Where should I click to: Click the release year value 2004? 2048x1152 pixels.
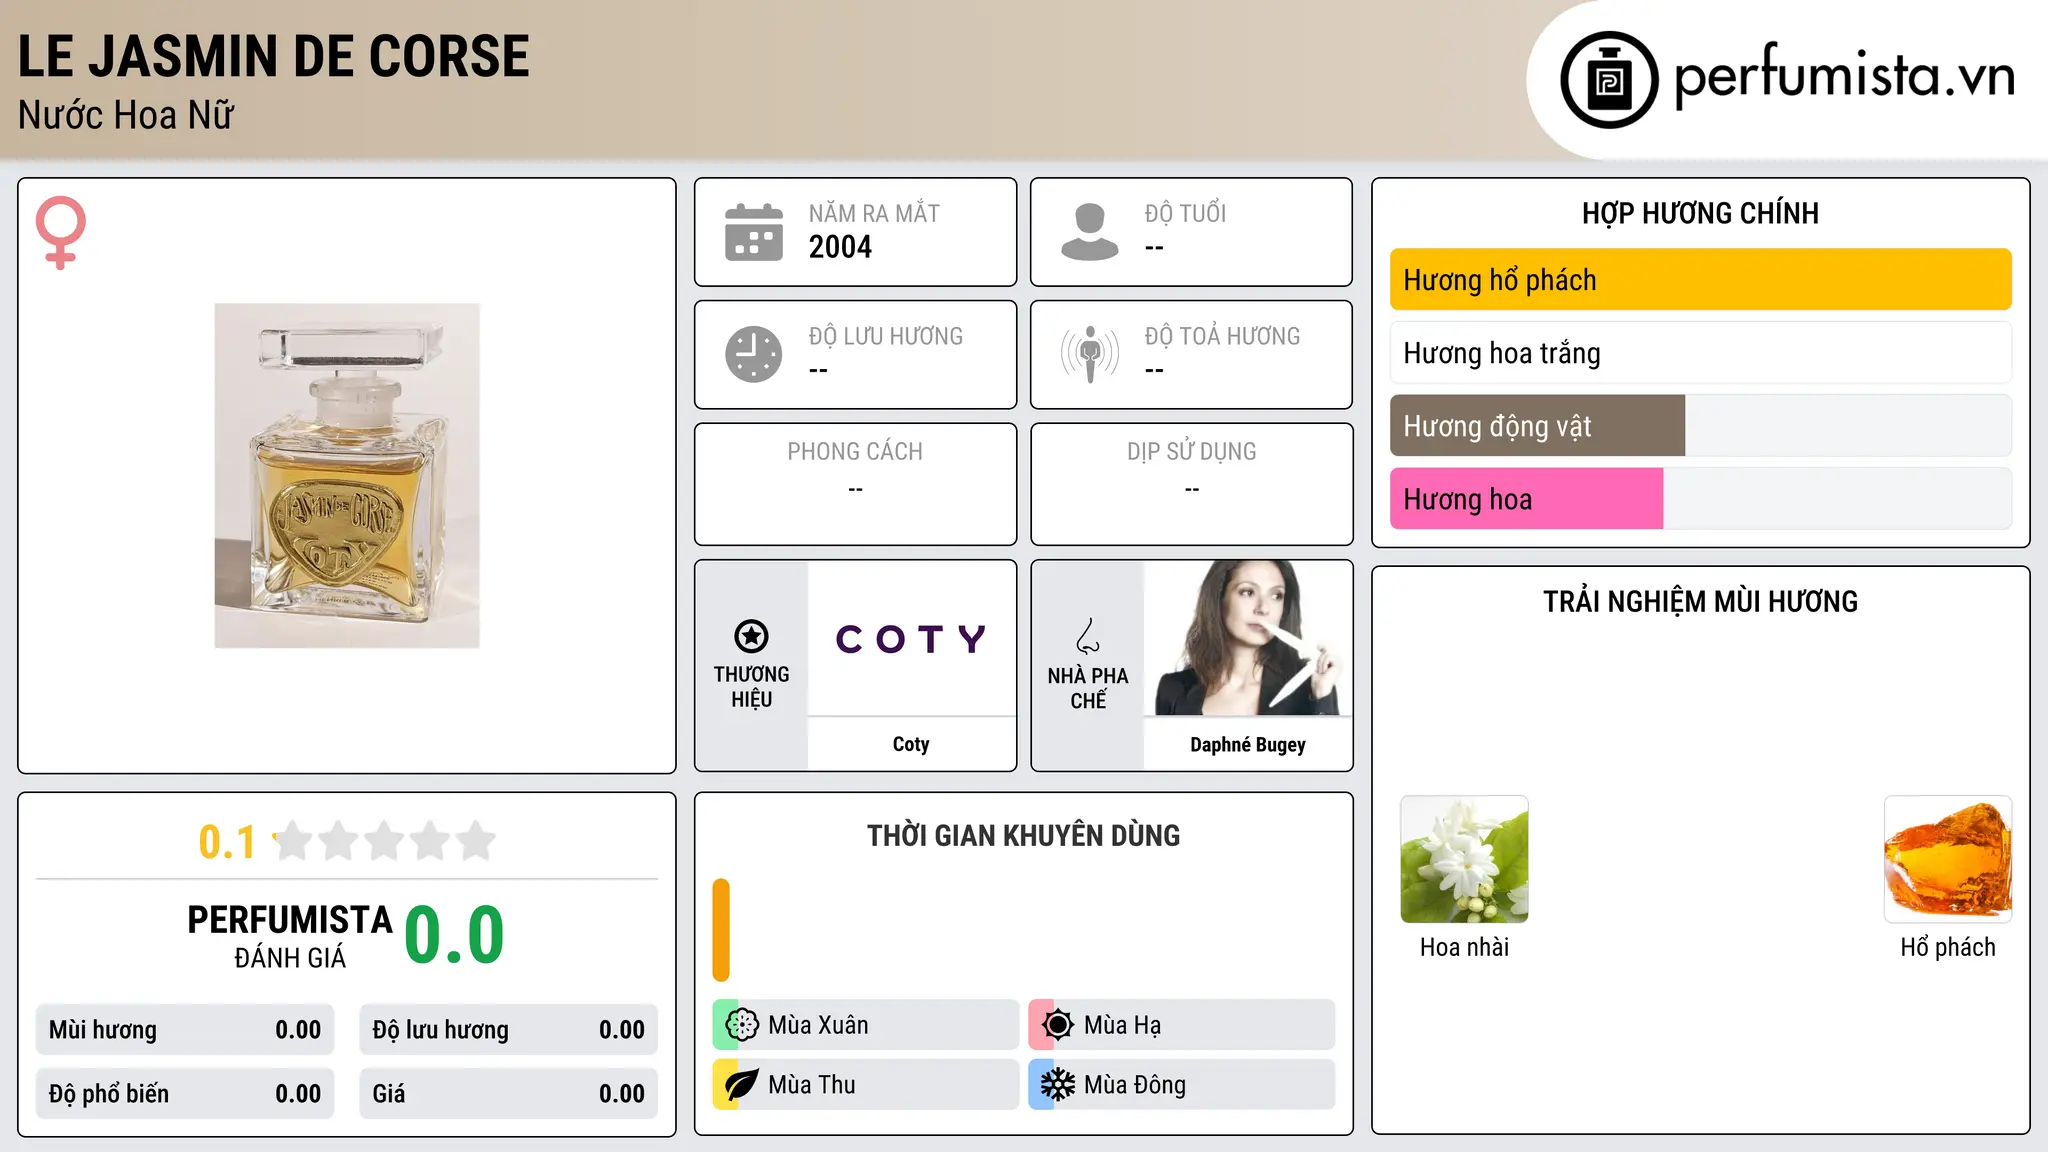click(840, 247)
